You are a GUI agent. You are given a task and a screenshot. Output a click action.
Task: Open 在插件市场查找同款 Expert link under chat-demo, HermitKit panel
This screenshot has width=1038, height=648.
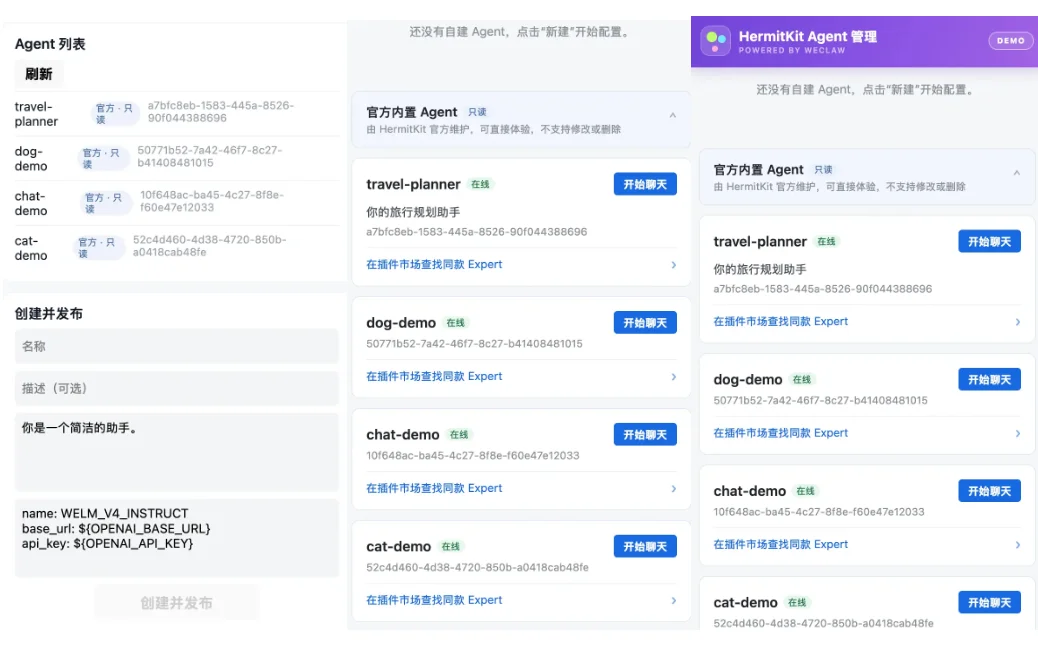tap(780, 544)
